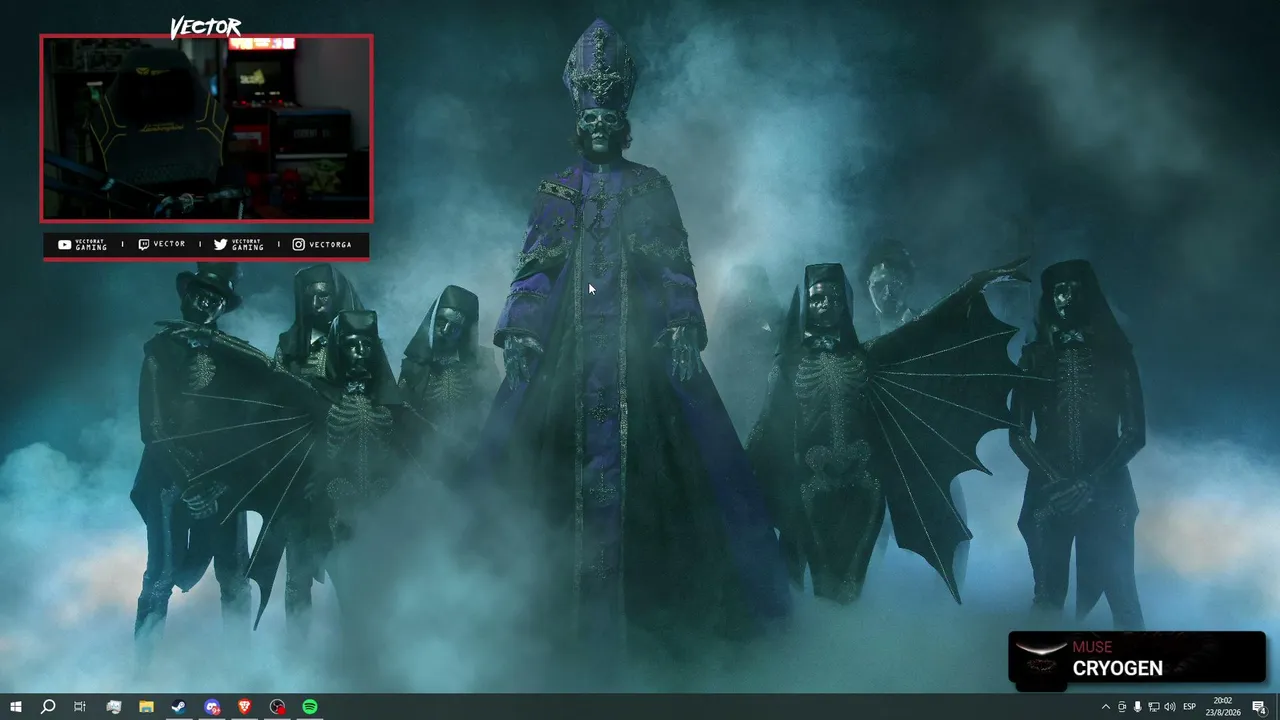Click the Meet Now camera tray icon
1280x720 pixels.
(x=1121, y=707)
